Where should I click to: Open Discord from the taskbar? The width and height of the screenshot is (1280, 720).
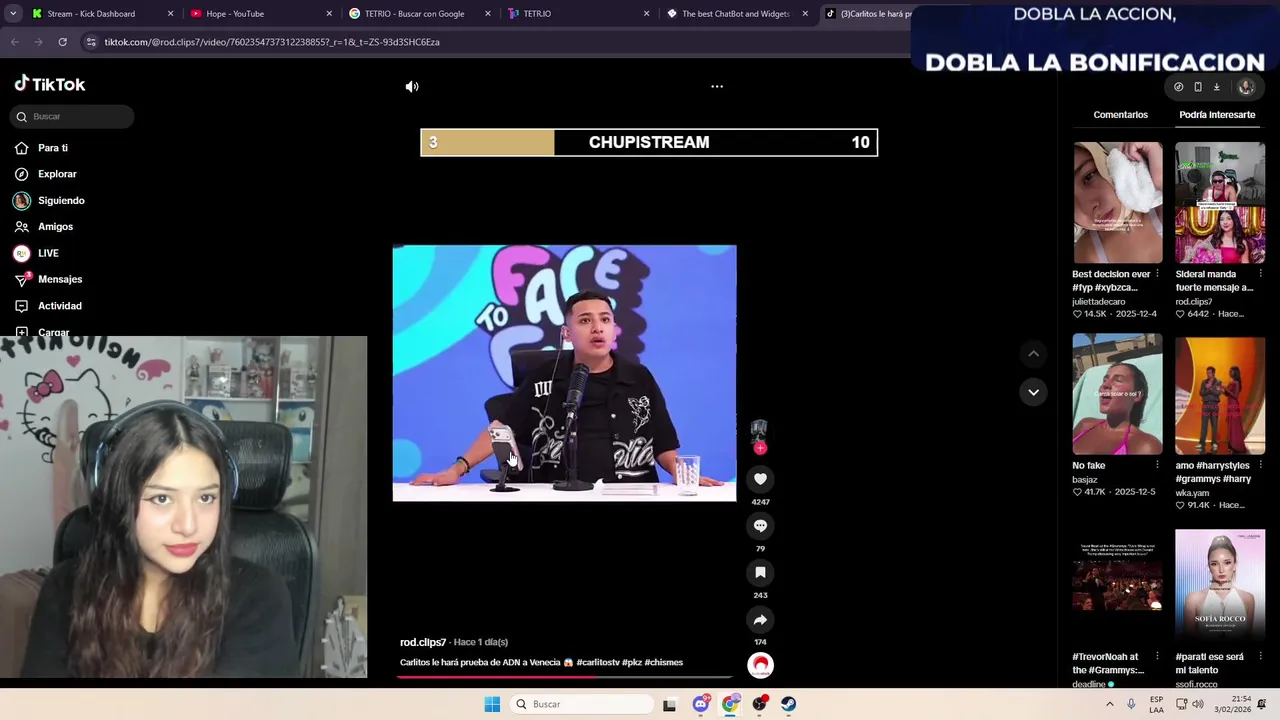click(x=701, y=704)
